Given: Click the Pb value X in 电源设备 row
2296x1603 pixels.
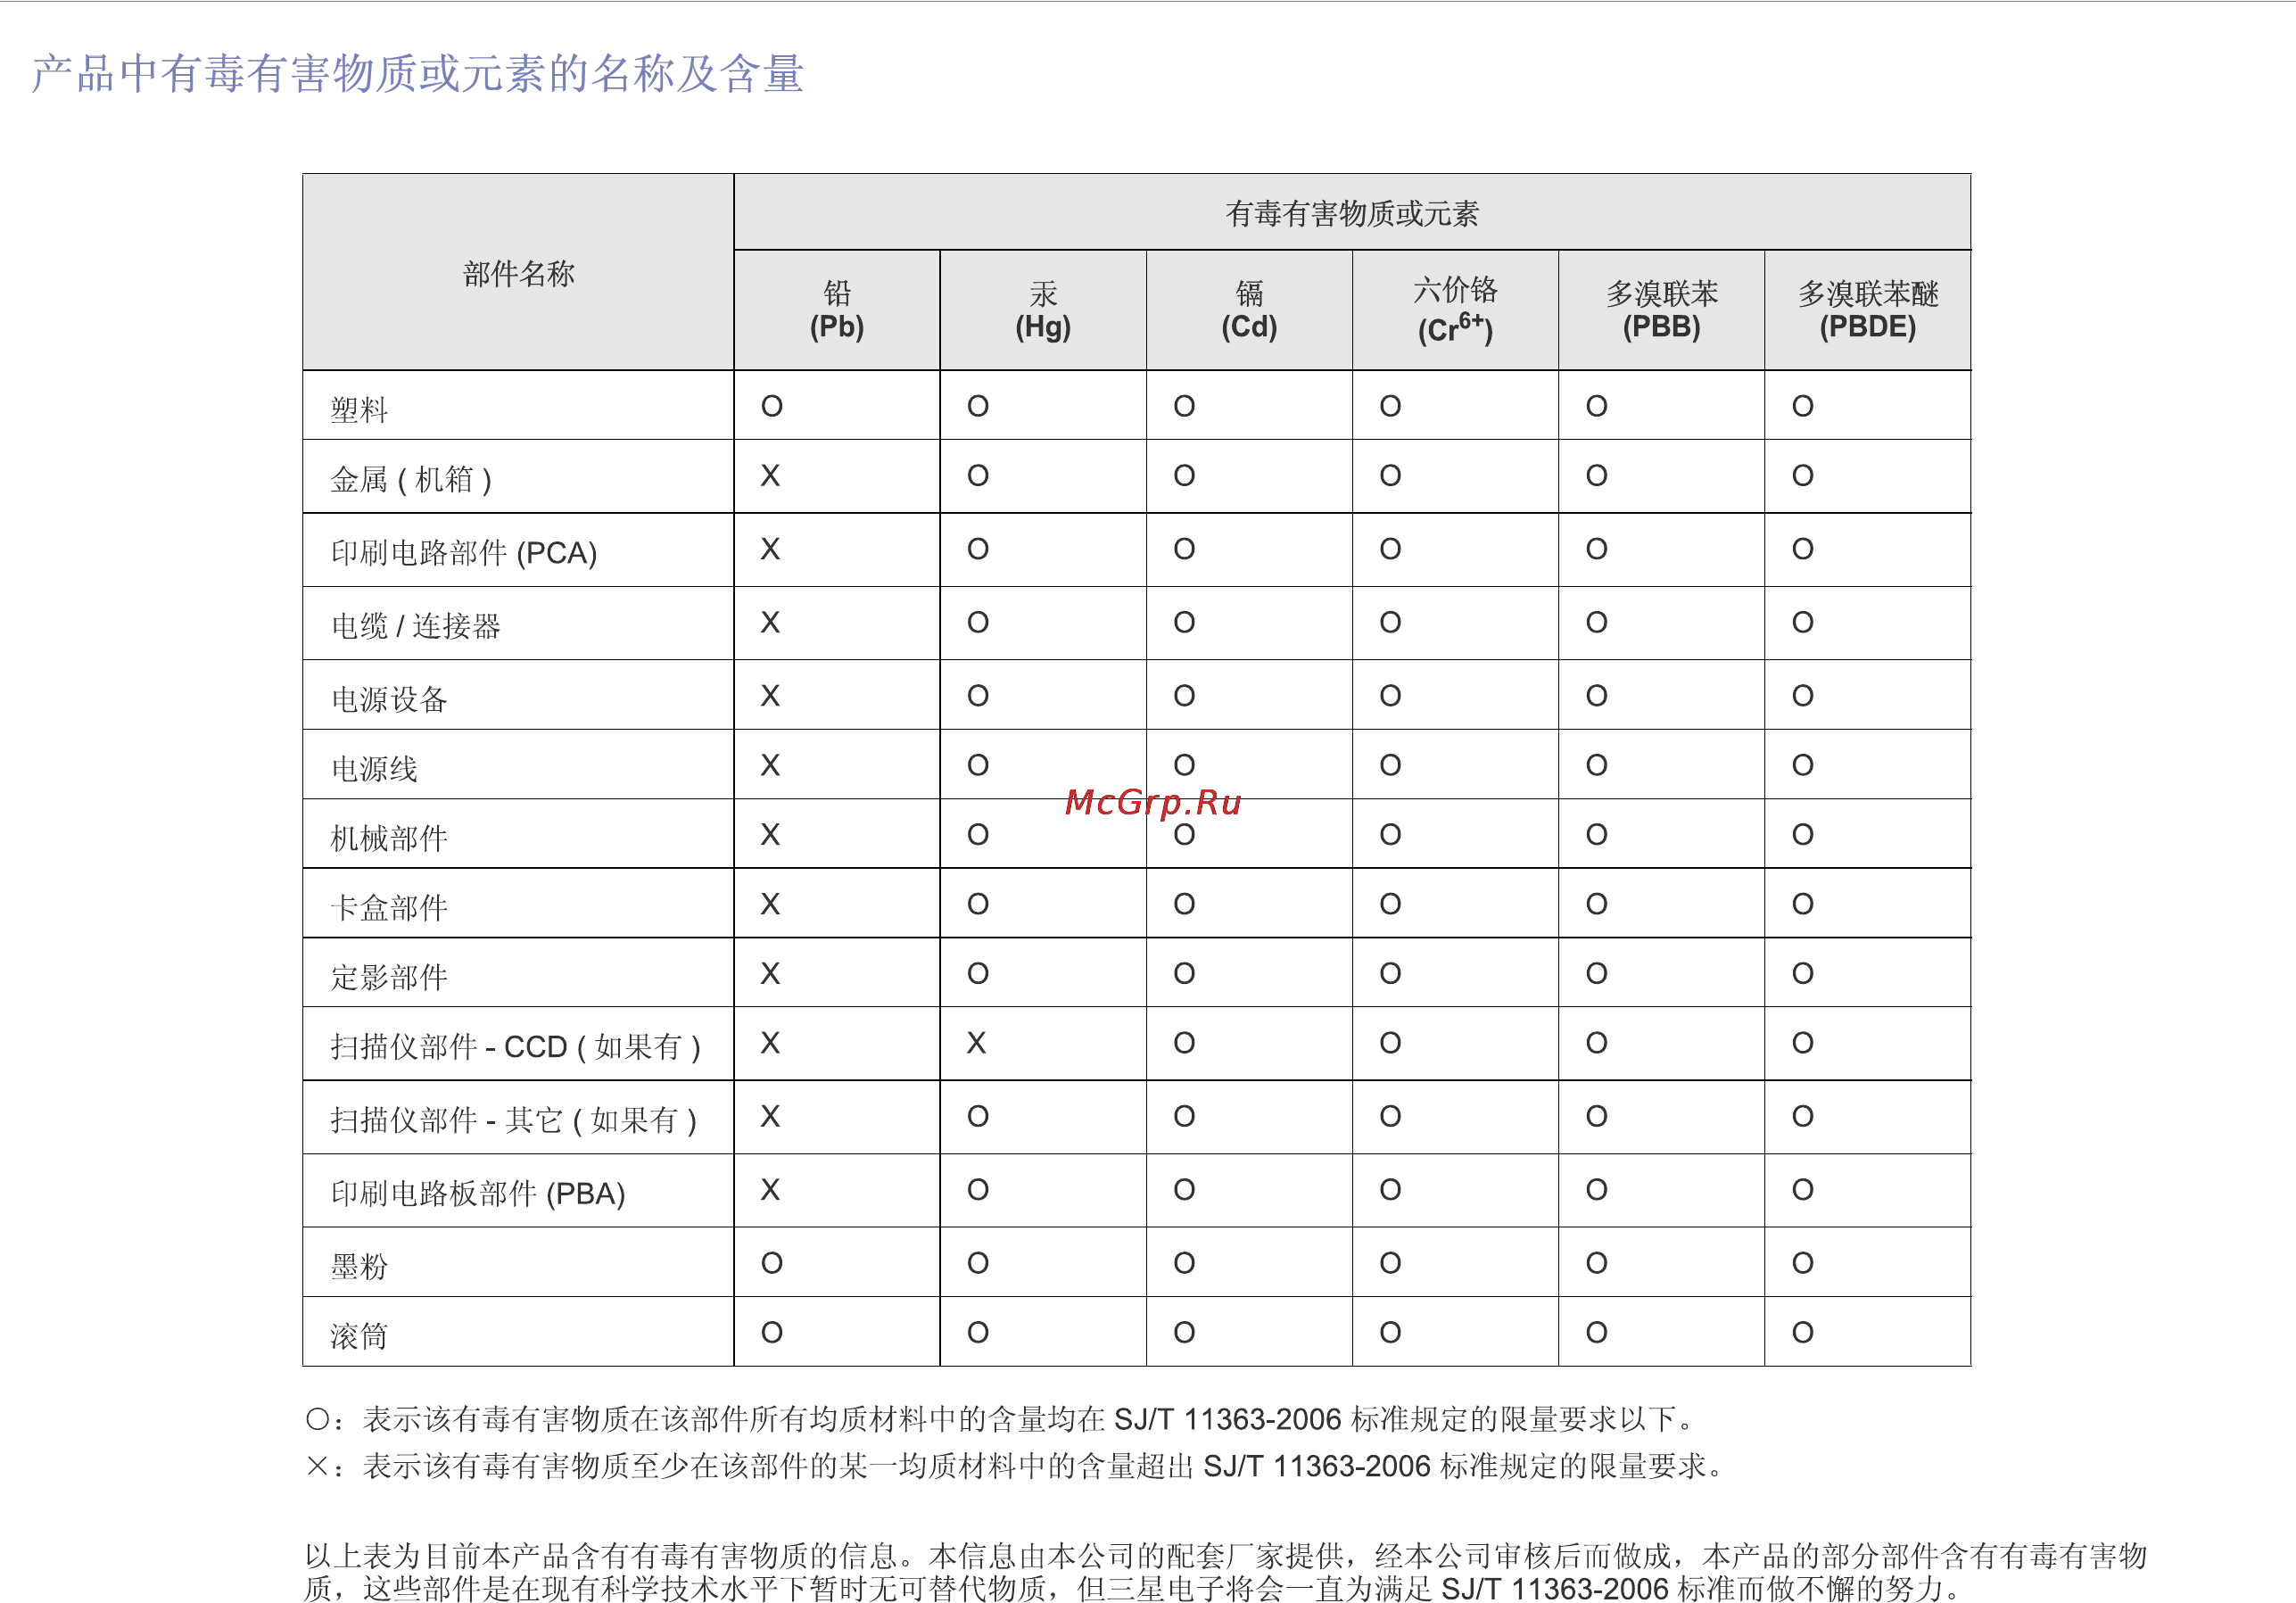Looking at the screenshot, I should pos(770,695).
